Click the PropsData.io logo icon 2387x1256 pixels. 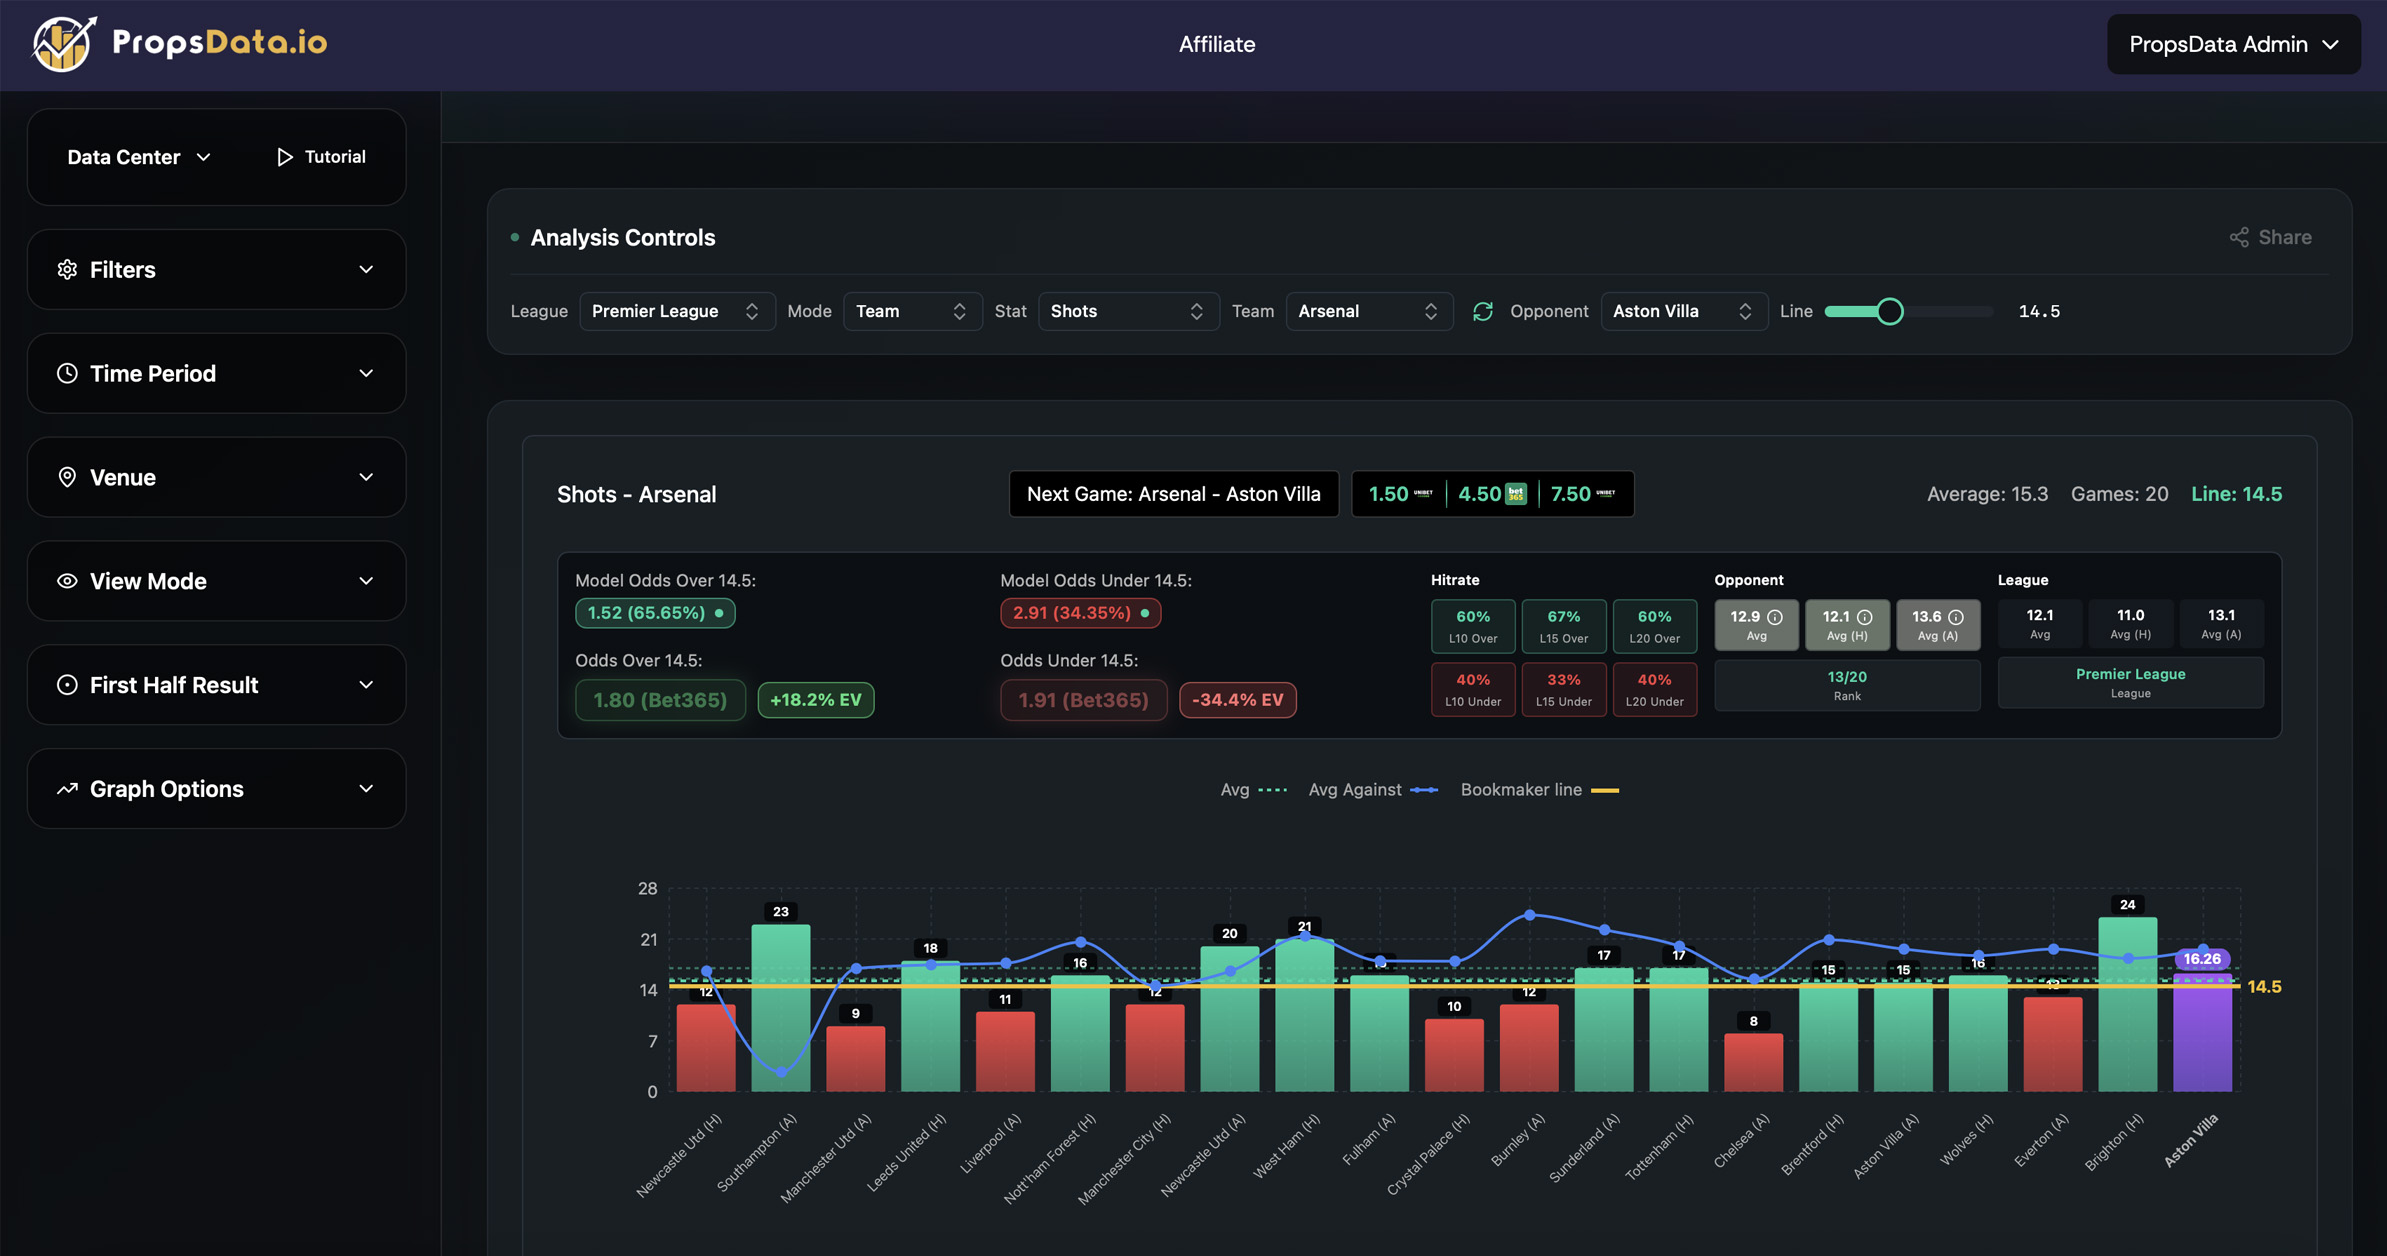point(63,44)
